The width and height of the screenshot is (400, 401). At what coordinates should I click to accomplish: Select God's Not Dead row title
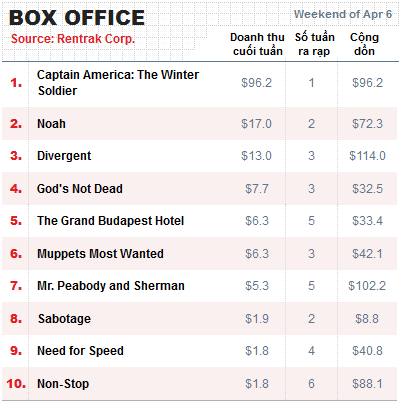coord(80,189)
